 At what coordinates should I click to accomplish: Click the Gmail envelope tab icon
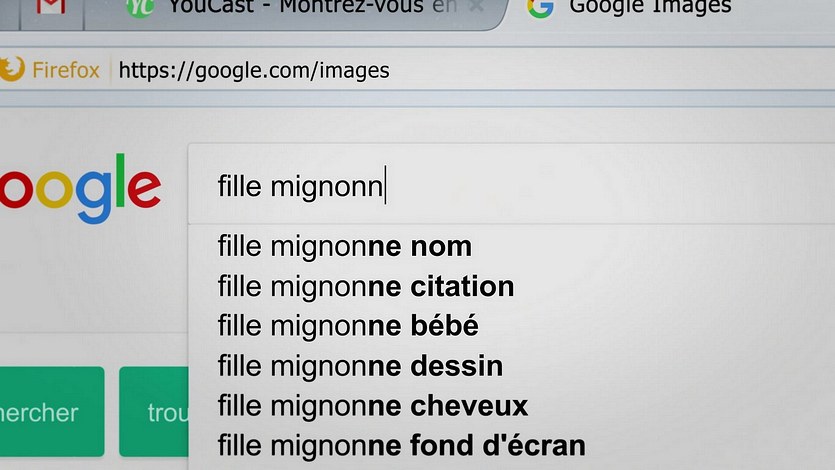[51, 6]
